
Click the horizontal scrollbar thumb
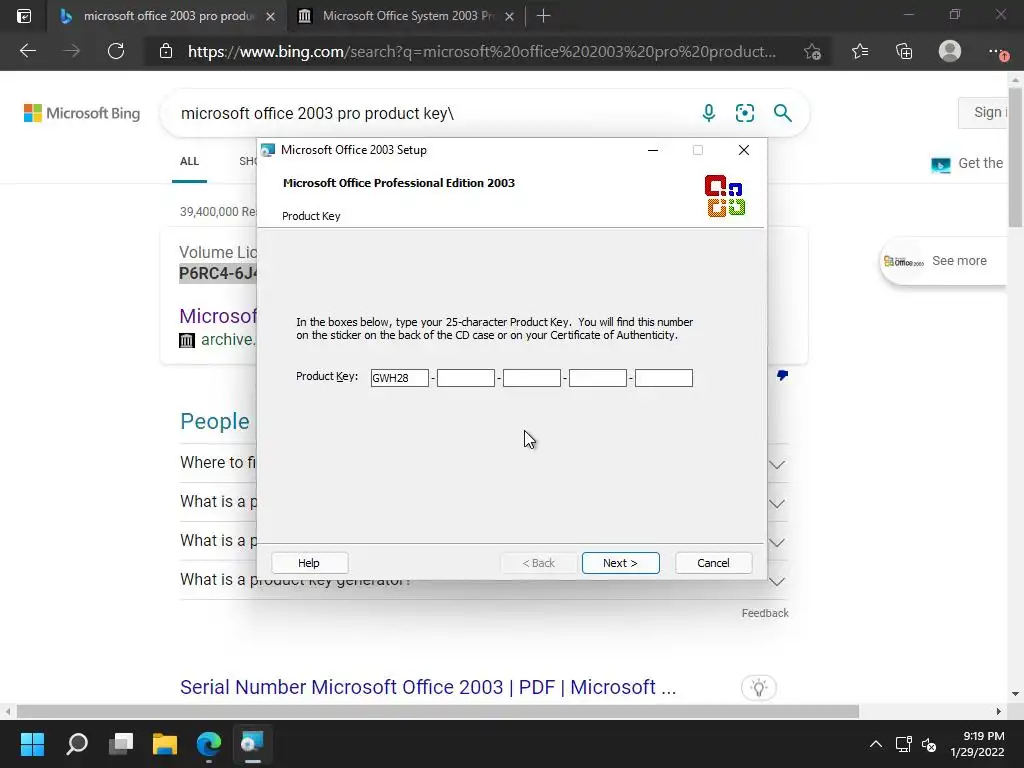tap(438, 711)
